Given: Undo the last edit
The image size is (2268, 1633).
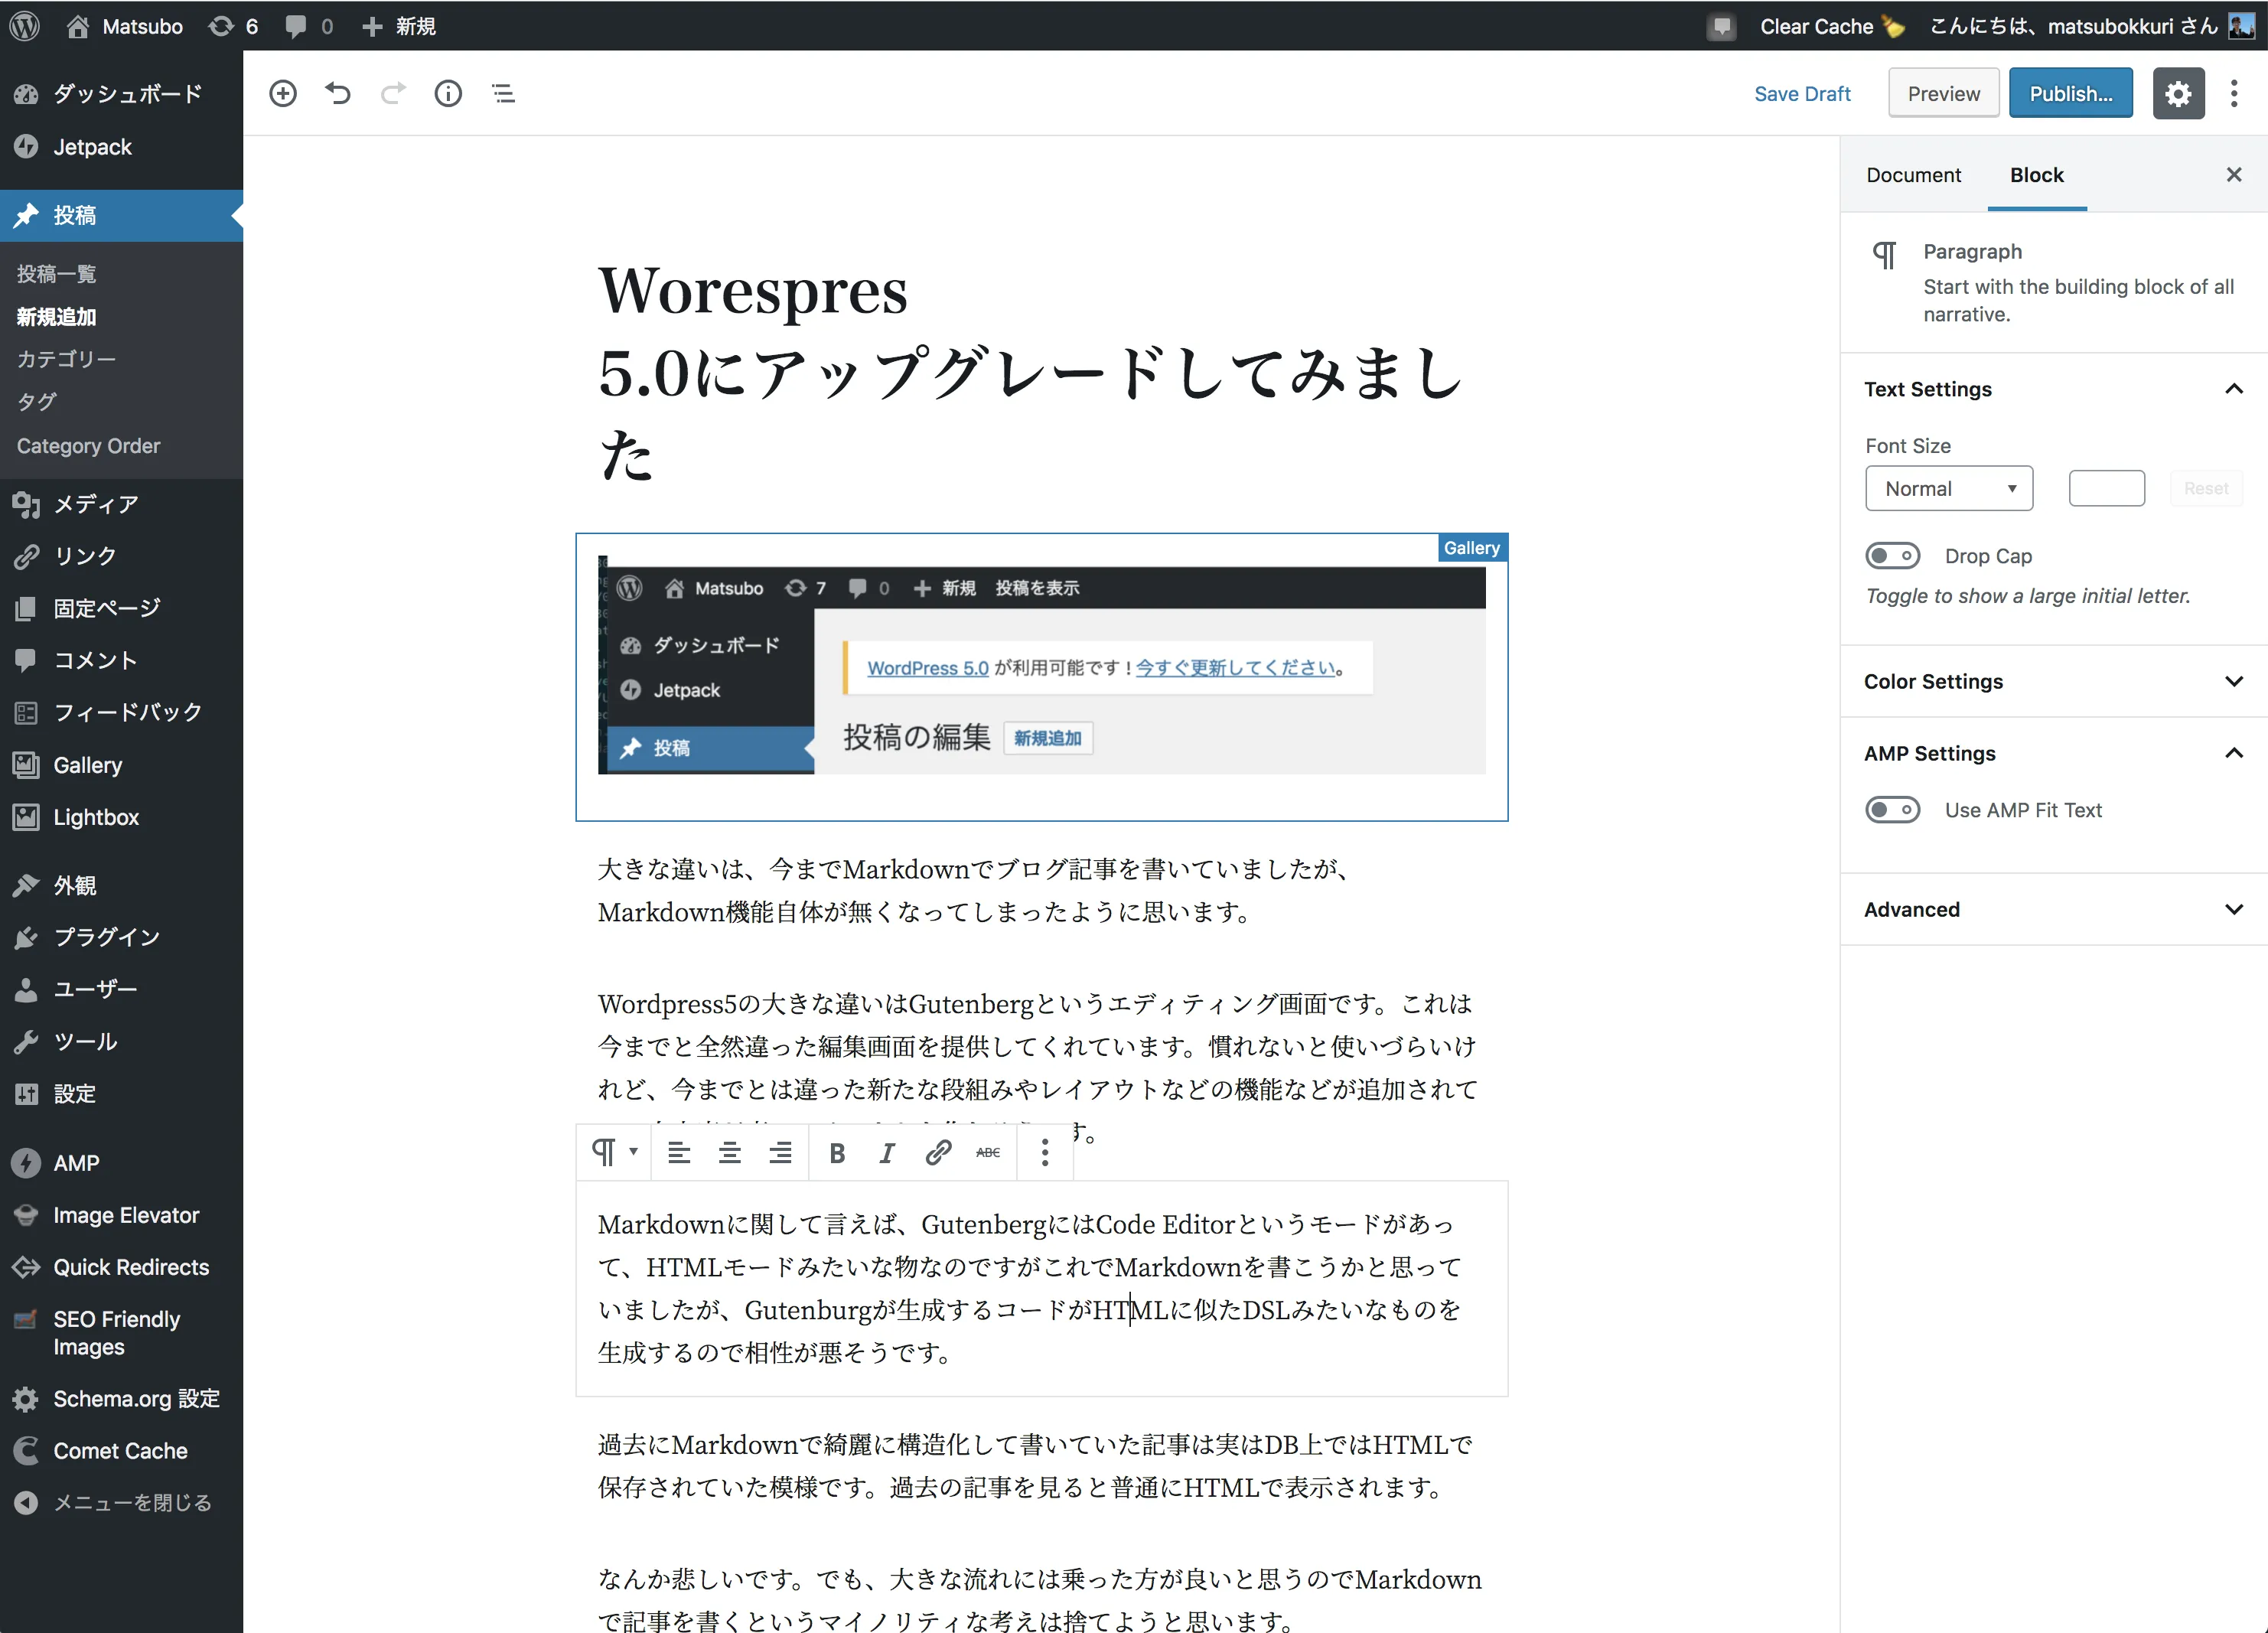Looking at the screenshot, I should coord(338,93).
